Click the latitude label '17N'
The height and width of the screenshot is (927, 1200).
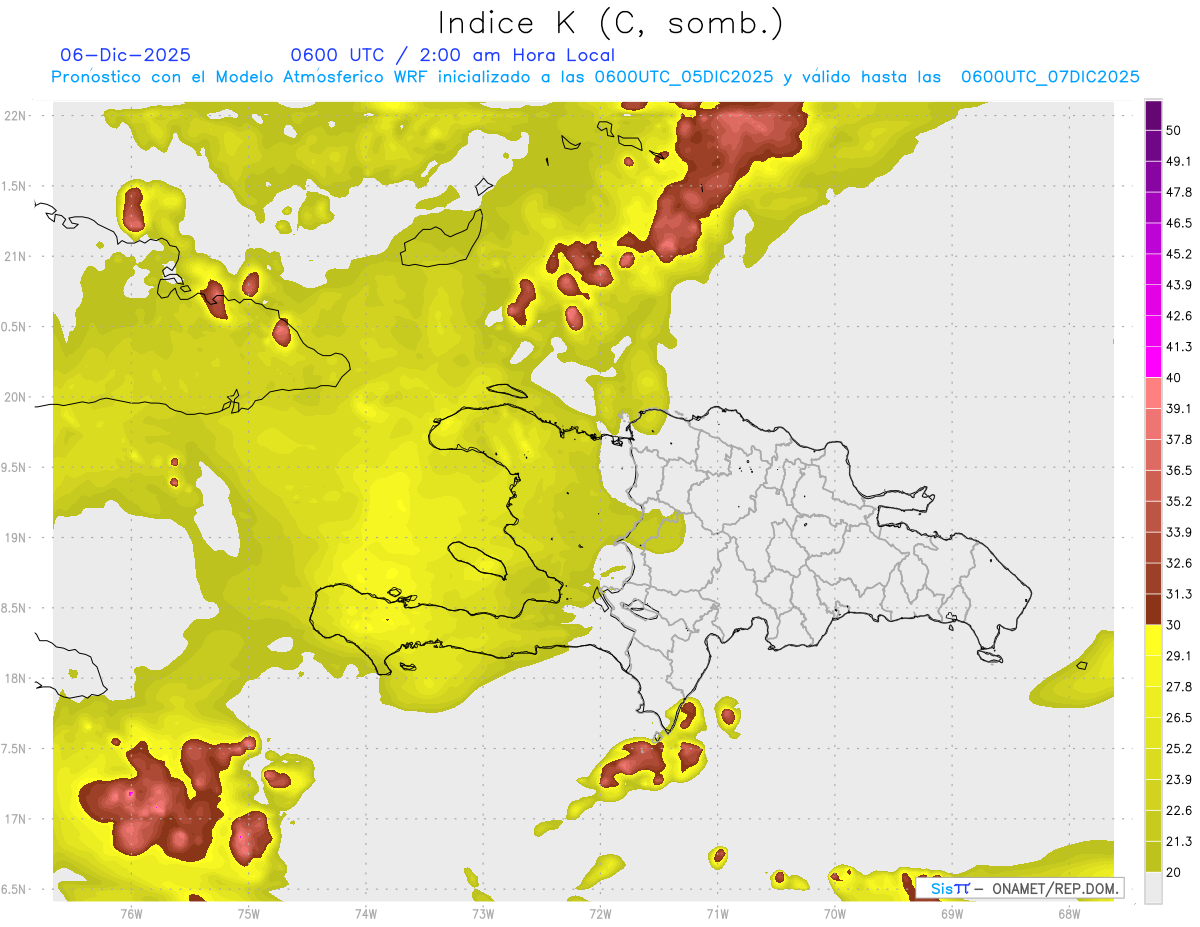click(x=15, y=819)
